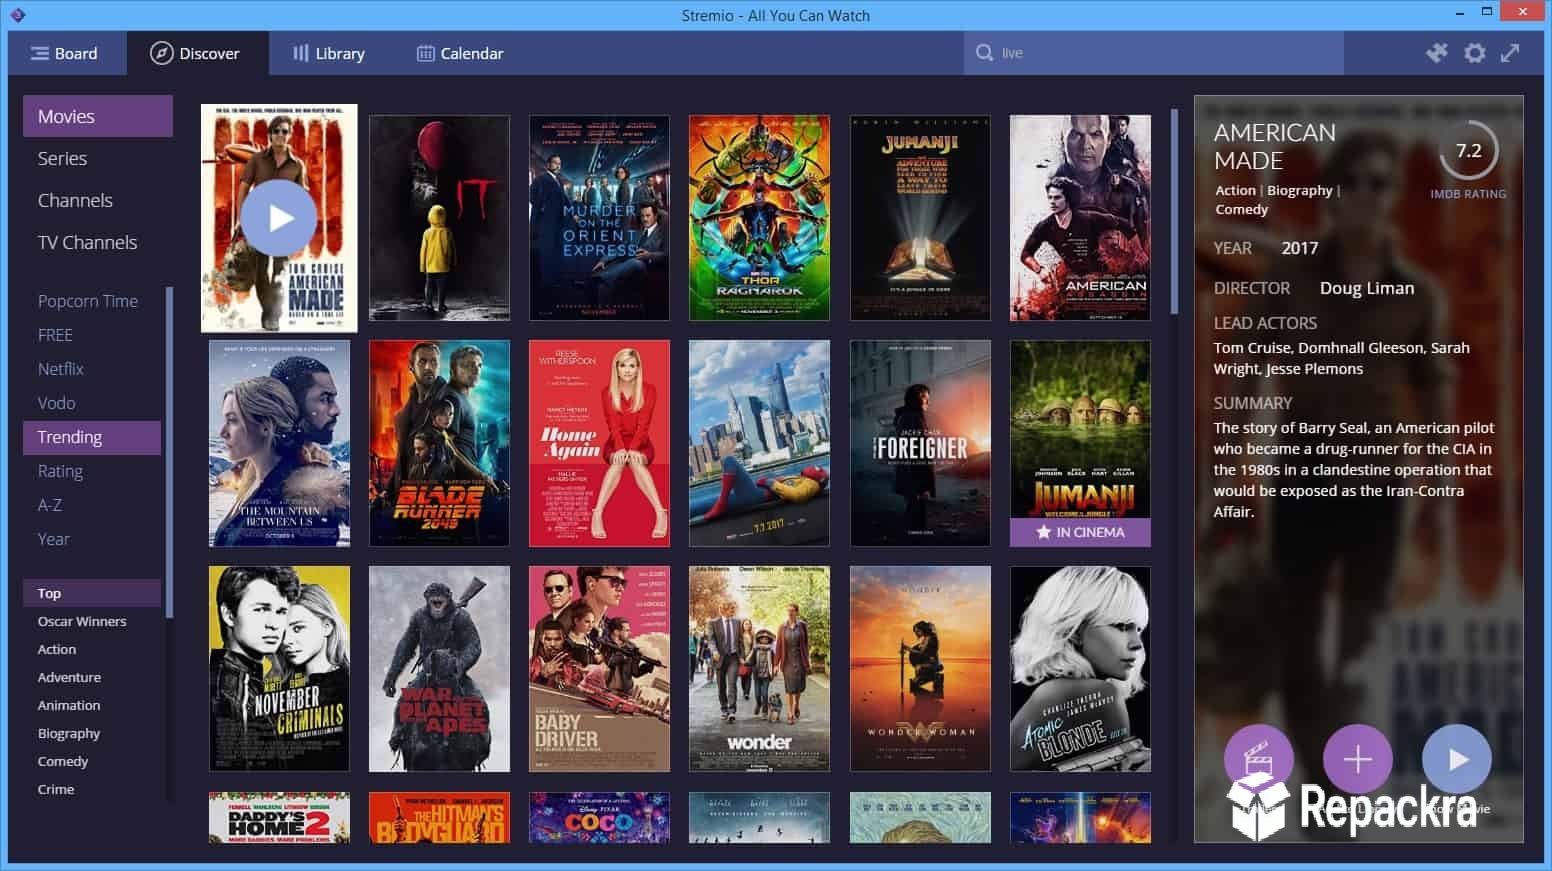1552x871 pixels.
Task: Click the Stremio logo in title bar
Action: pyautogui.click(x=17, y=15)
